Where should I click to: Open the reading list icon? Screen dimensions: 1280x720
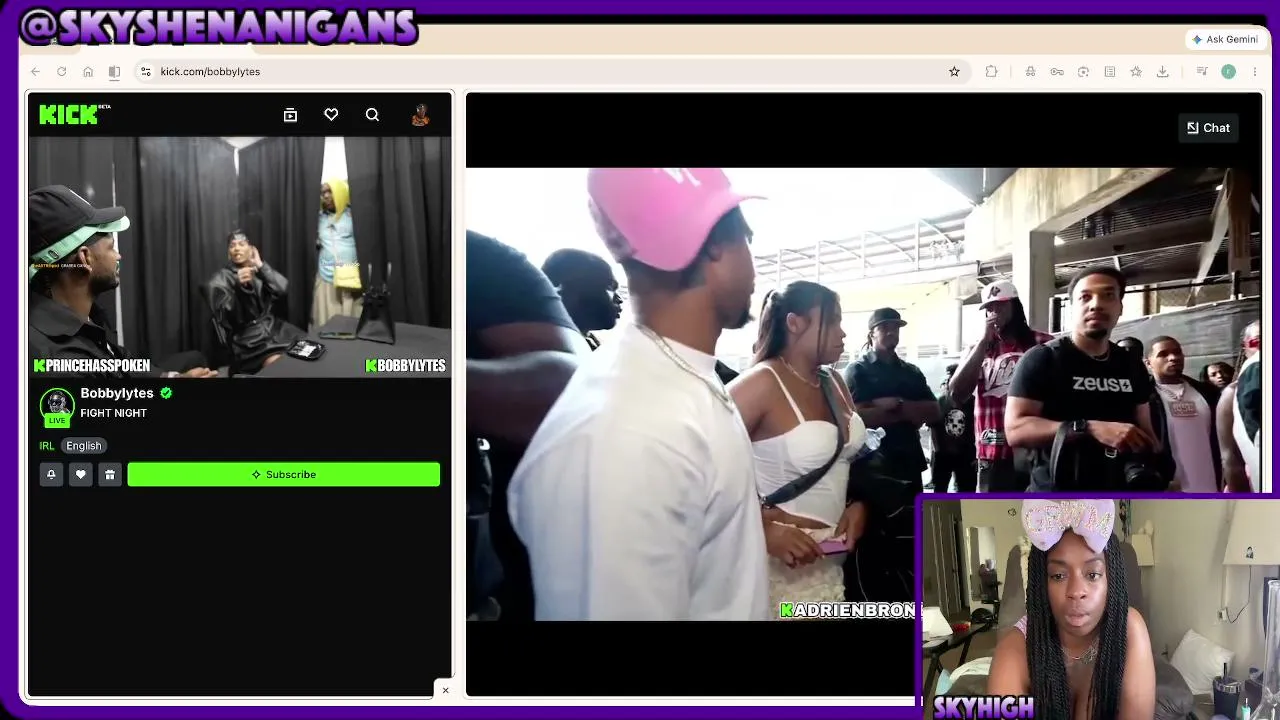pyautogui.click(x=1110, y=72)
